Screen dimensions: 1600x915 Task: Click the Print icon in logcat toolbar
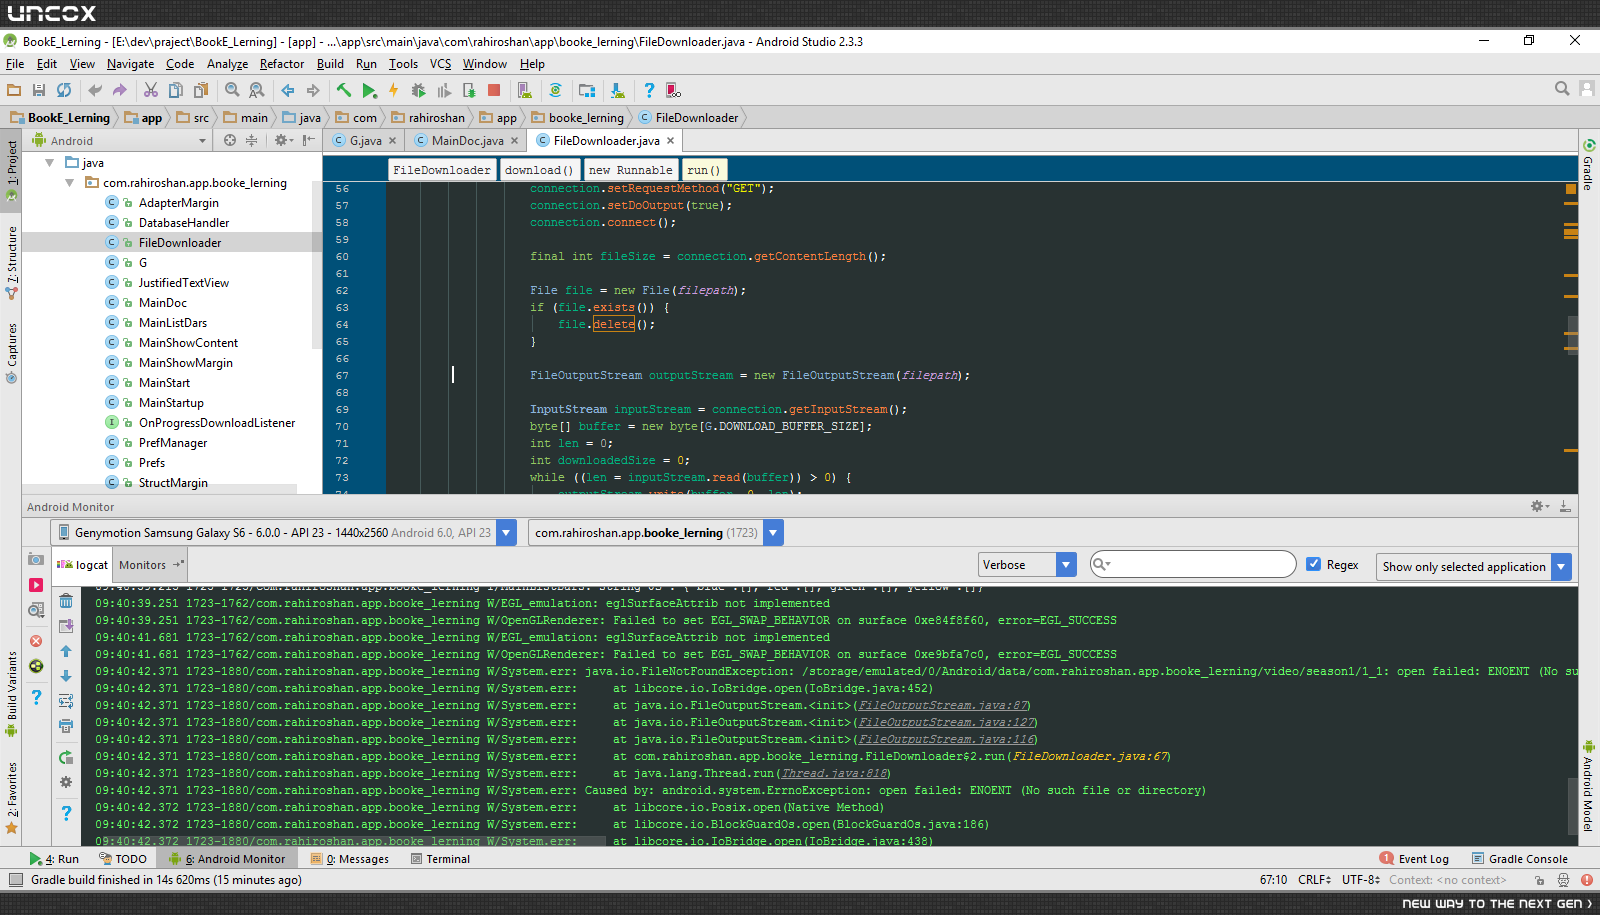click(x=66, y=726)
